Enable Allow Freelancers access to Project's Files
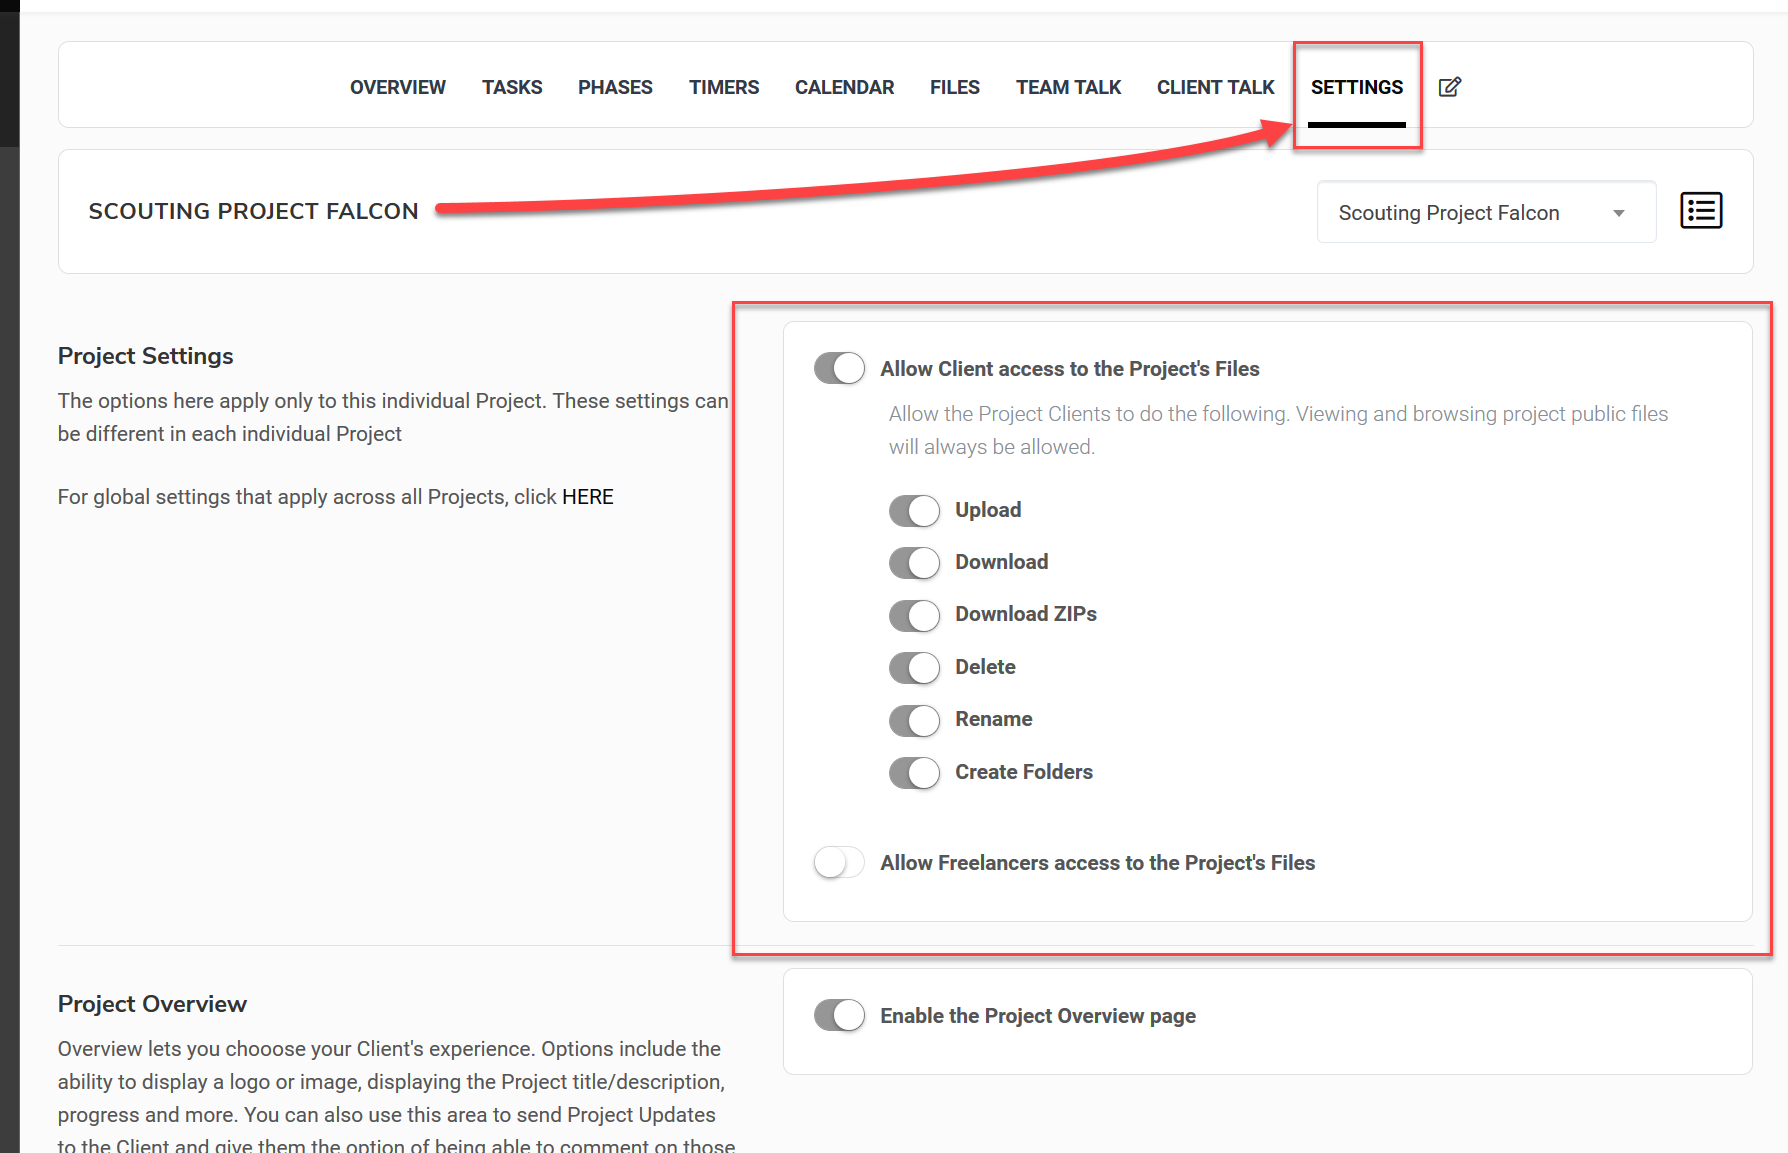This screenshot has width=1788, height=1153. tap(839, 862)
